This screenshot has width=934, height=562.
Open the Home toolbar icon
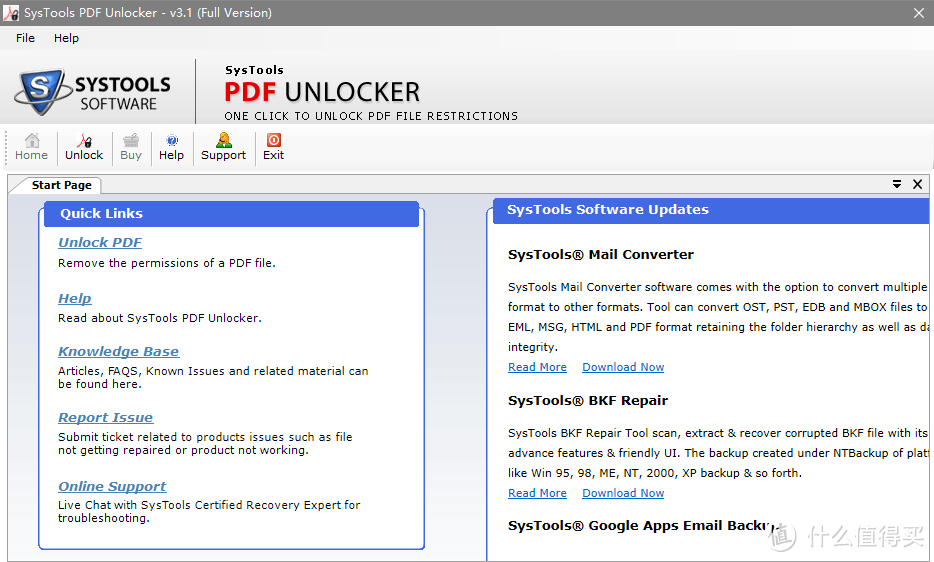32,147
